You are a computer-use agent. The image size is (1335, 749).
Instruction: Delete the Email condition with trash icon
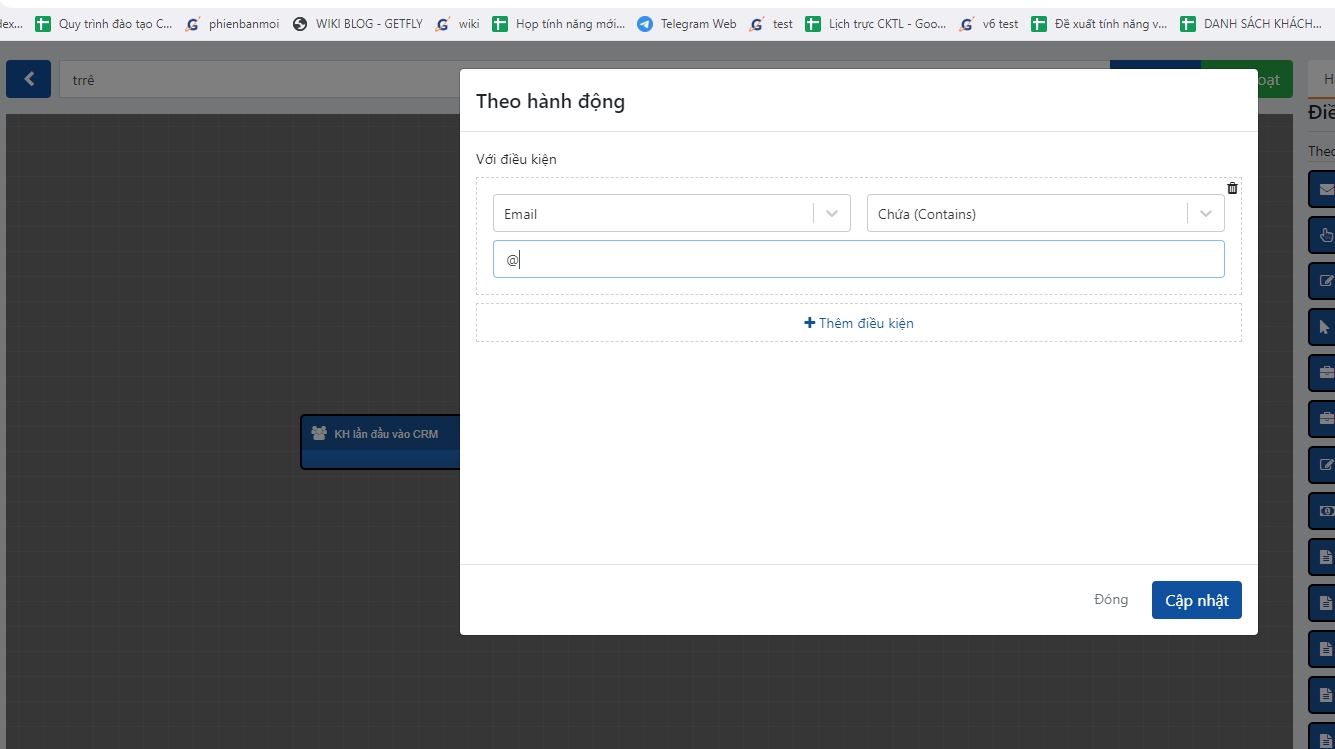click(x=1232, y=188)
